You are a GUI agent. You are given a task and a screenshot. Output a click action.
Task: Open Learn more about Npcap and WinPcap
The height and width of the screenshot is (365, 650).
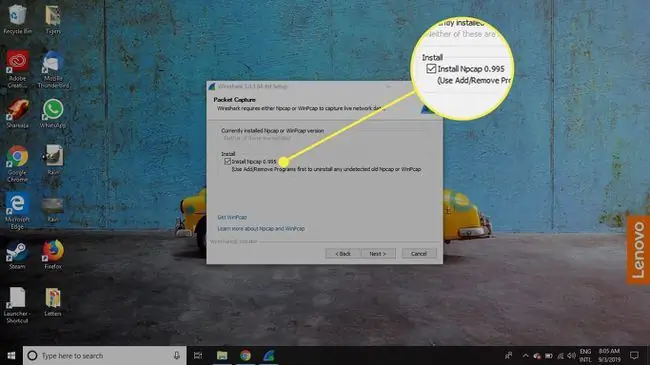click(261, 229)
